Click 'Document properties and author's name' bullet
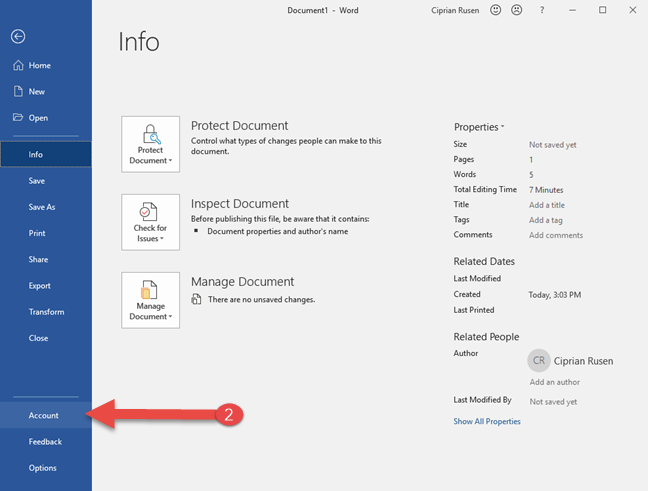Image resolution: width=648 pixels, height=491 pixels. (x=278, y=231)
